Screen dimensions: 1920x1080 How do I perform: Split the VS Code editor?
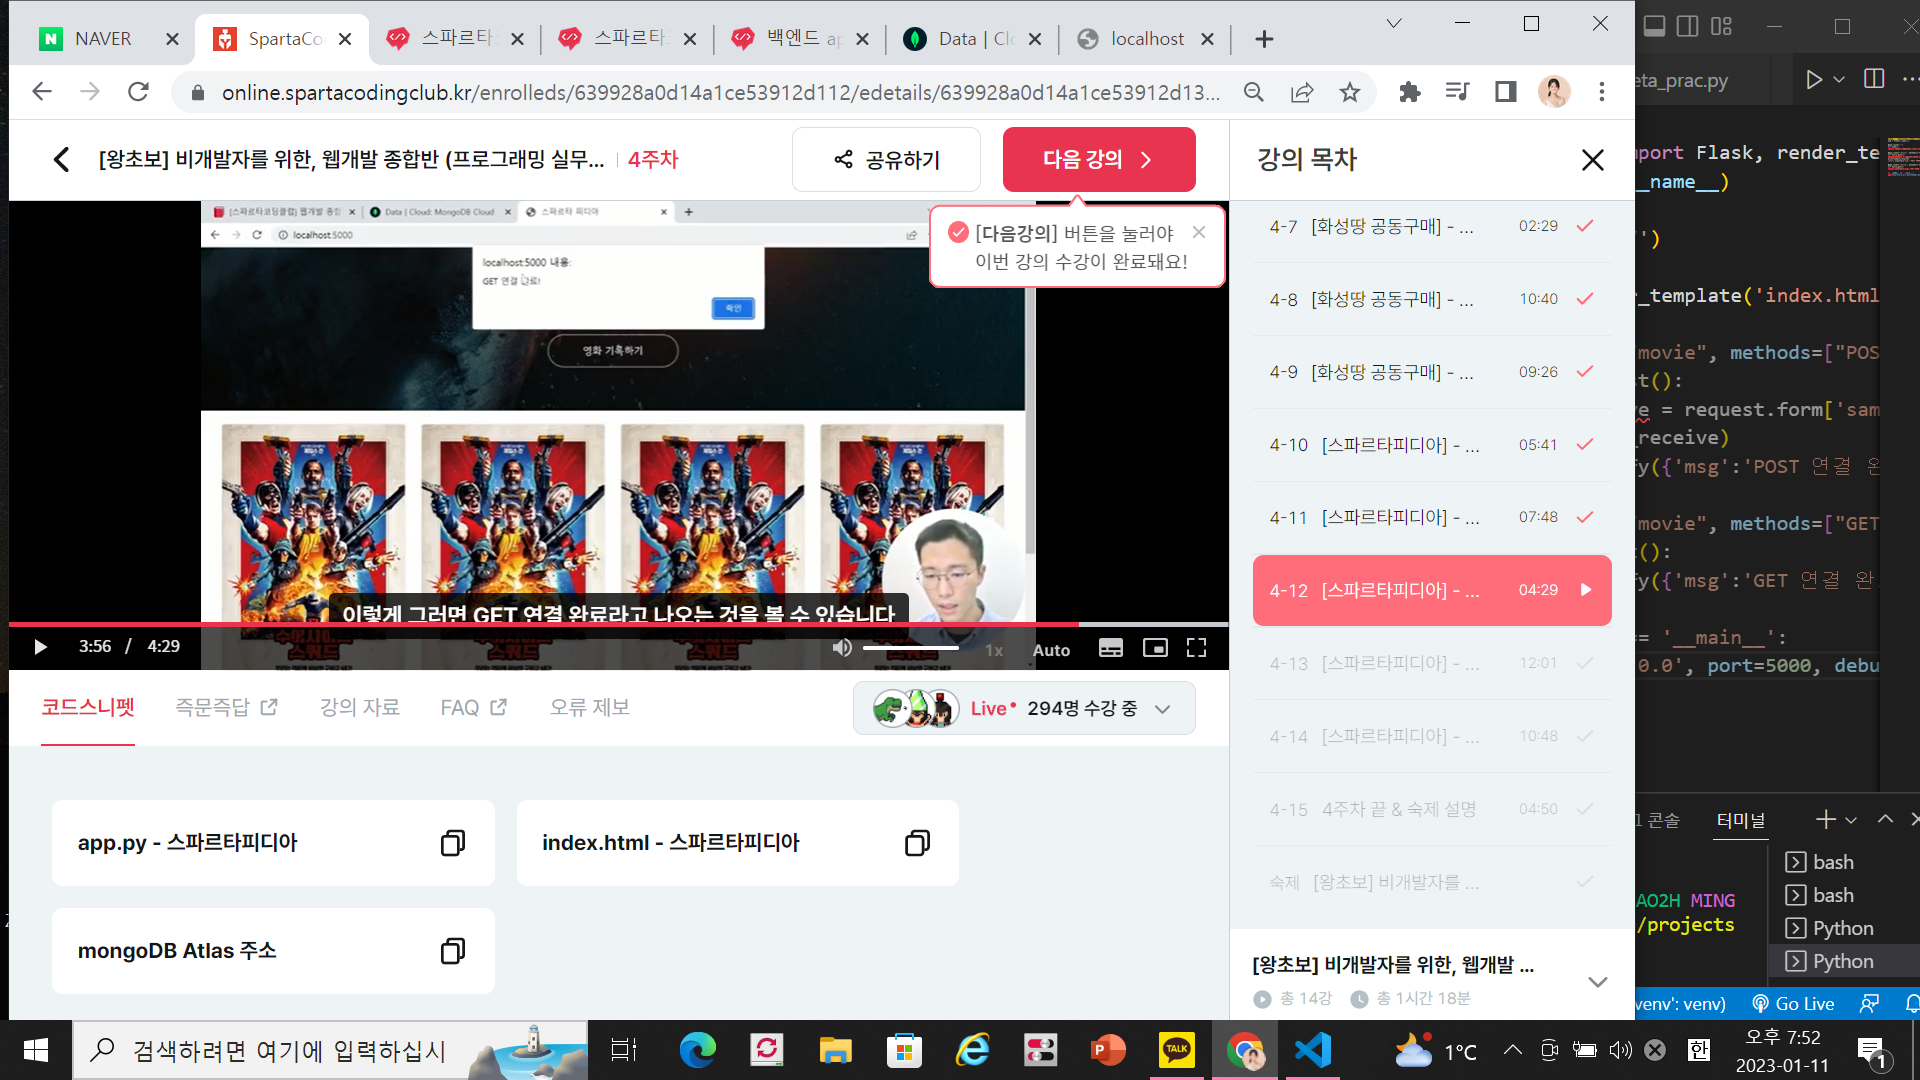pyautogui.click(x=1874, y=79)
